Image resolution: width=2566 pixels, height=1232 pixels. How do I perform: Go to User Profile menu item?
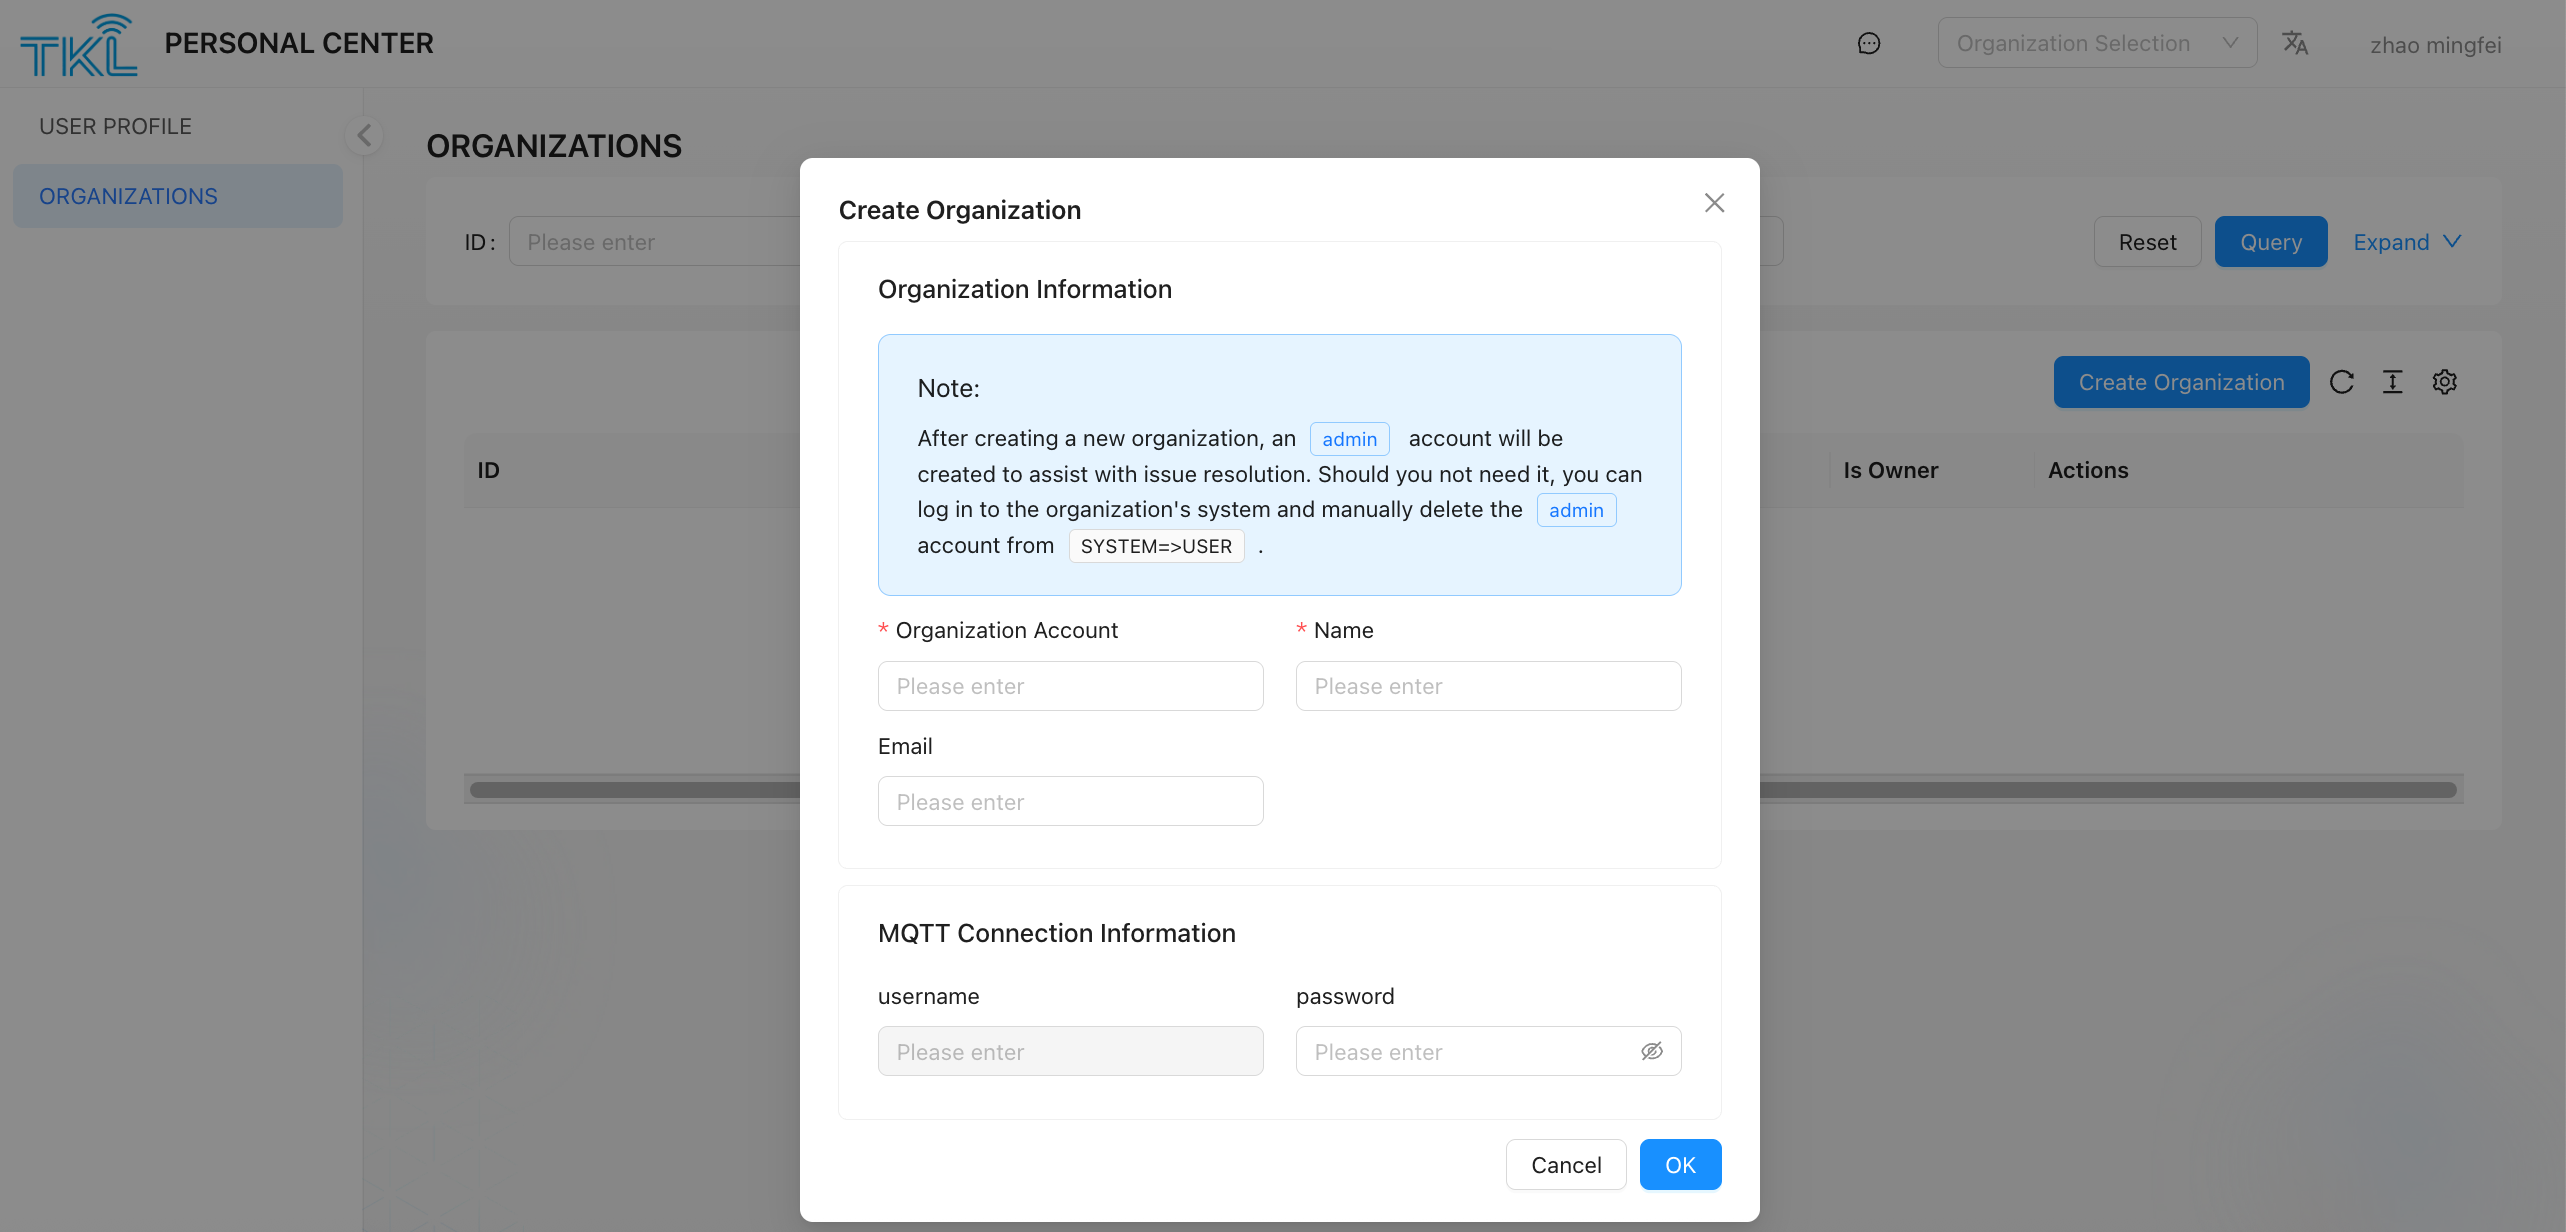click(115, 126)
